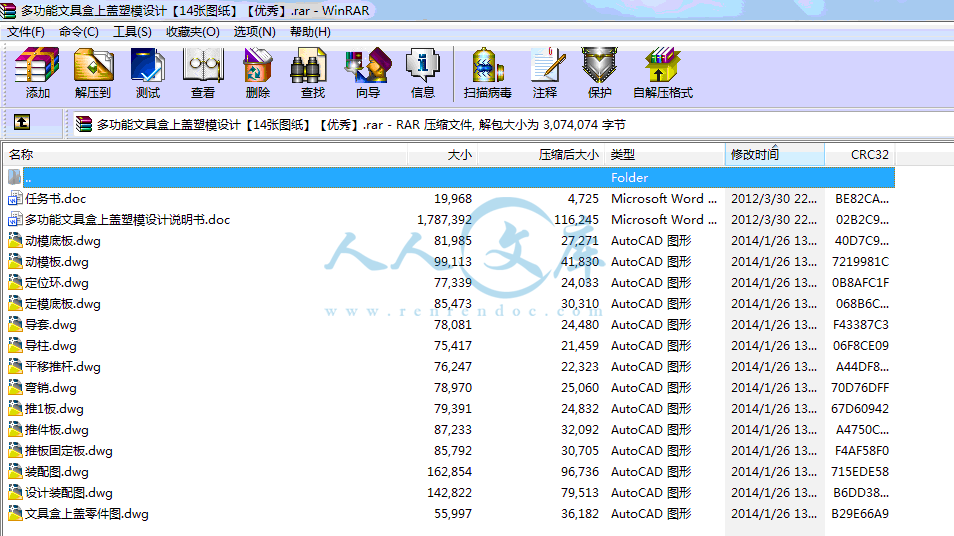Screen dimensions: 954x536
Task: Click the AutoCAD icon beside 装配图.dwg
Action: click(x=15, y=472)
